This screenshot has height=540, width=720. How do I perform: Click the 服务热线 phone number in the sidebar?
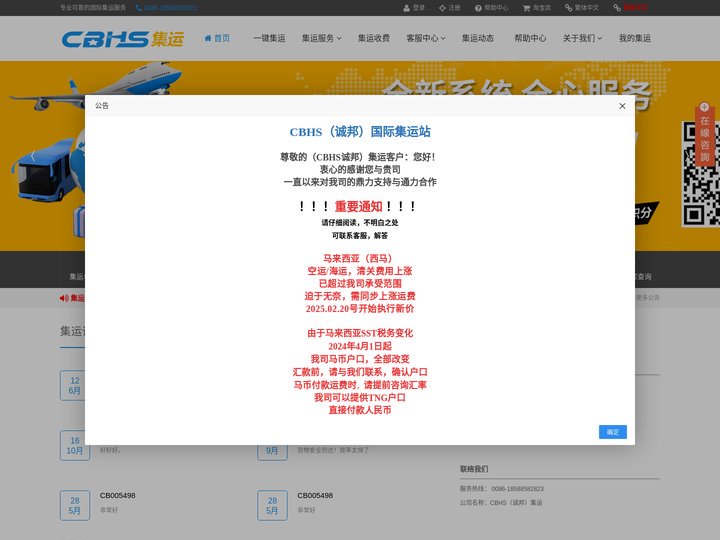point(518,489)
